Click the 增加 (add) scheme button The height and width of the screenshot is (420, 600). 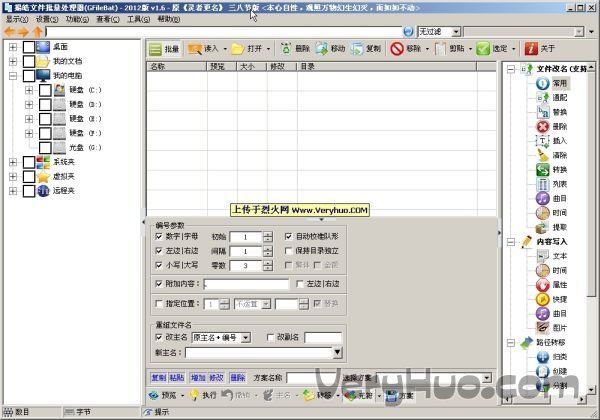click(196, 378)
